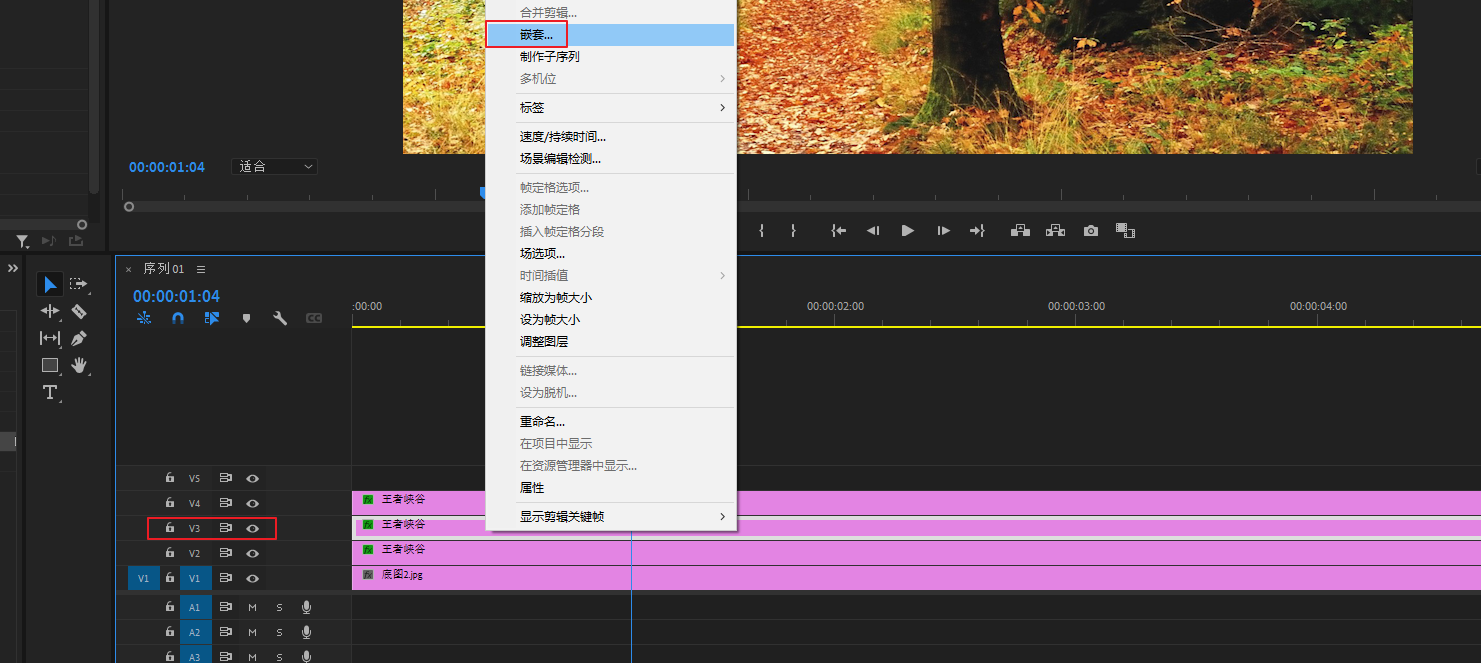Select the Ripple Edit tool

[49, 311]
